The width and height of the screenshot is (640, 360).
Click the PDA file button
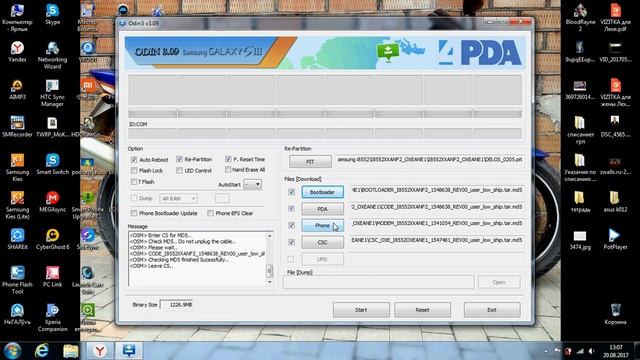pos(322,209)
